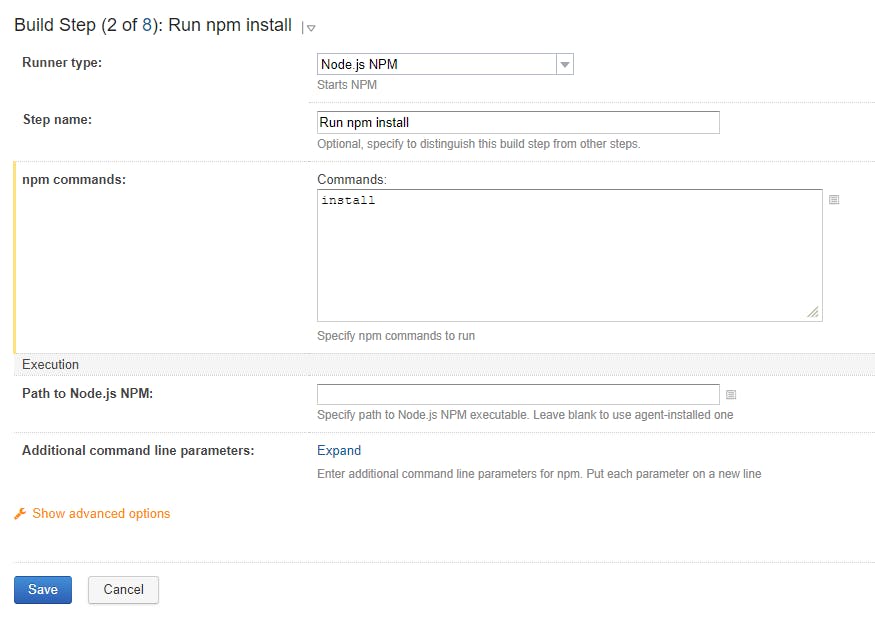
Task: Open the link showing 8 build steps
Action: 147,25
